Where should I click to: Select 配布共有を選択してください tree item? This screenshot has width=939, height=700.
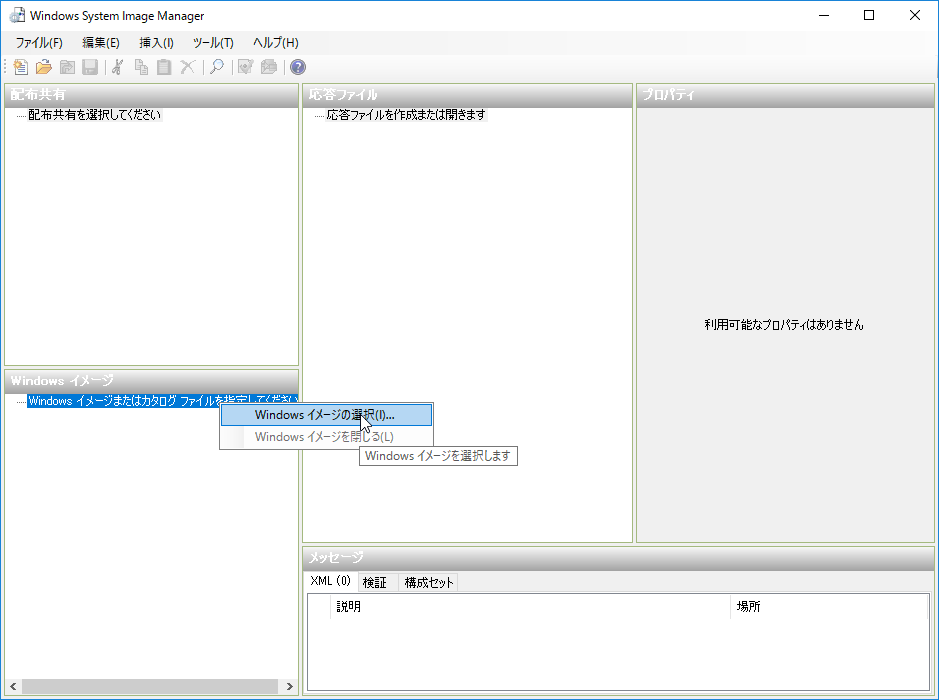click(95, 115)
